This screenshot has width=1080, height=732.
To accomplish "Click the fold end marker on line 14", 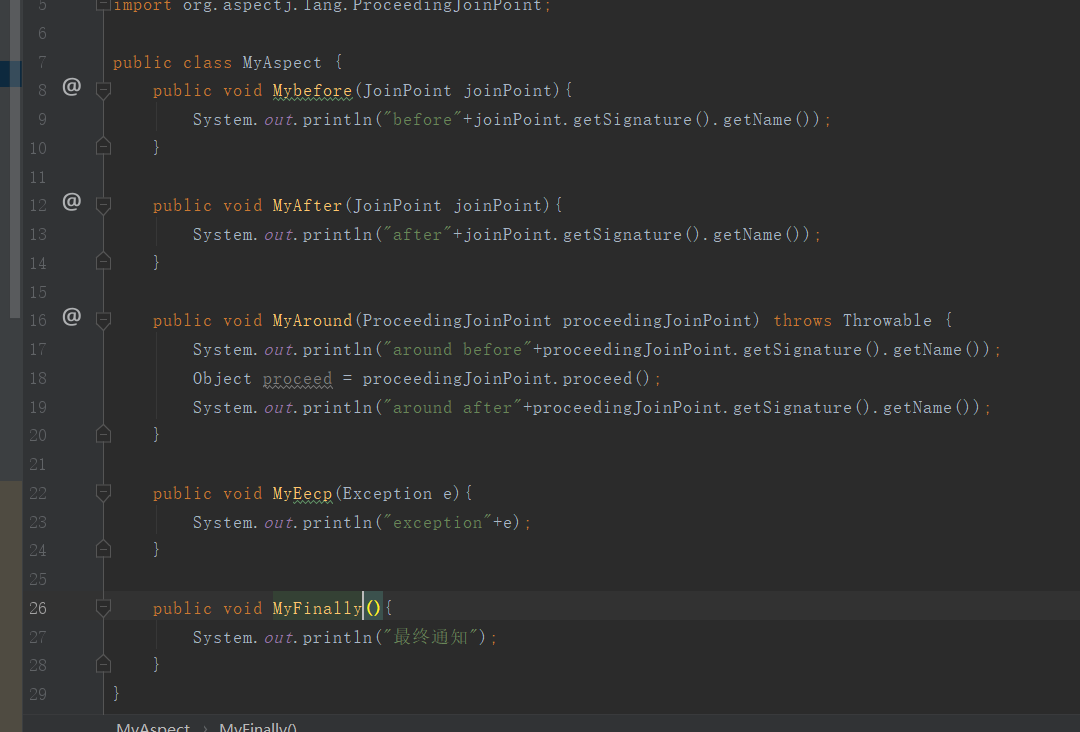I will pyautogui.click(x=103, y=262).
